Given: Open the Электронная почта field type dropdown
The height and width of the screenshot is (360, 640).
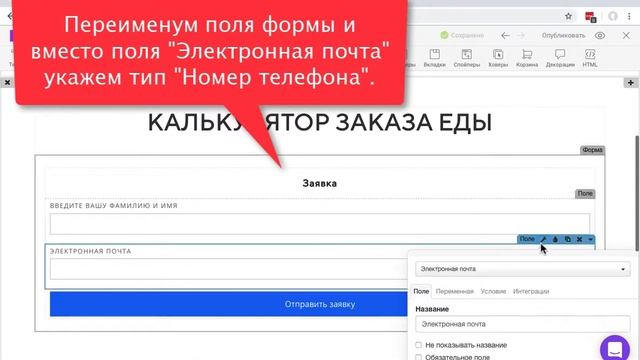Looking at the screenshot, I should pos(523,269).
